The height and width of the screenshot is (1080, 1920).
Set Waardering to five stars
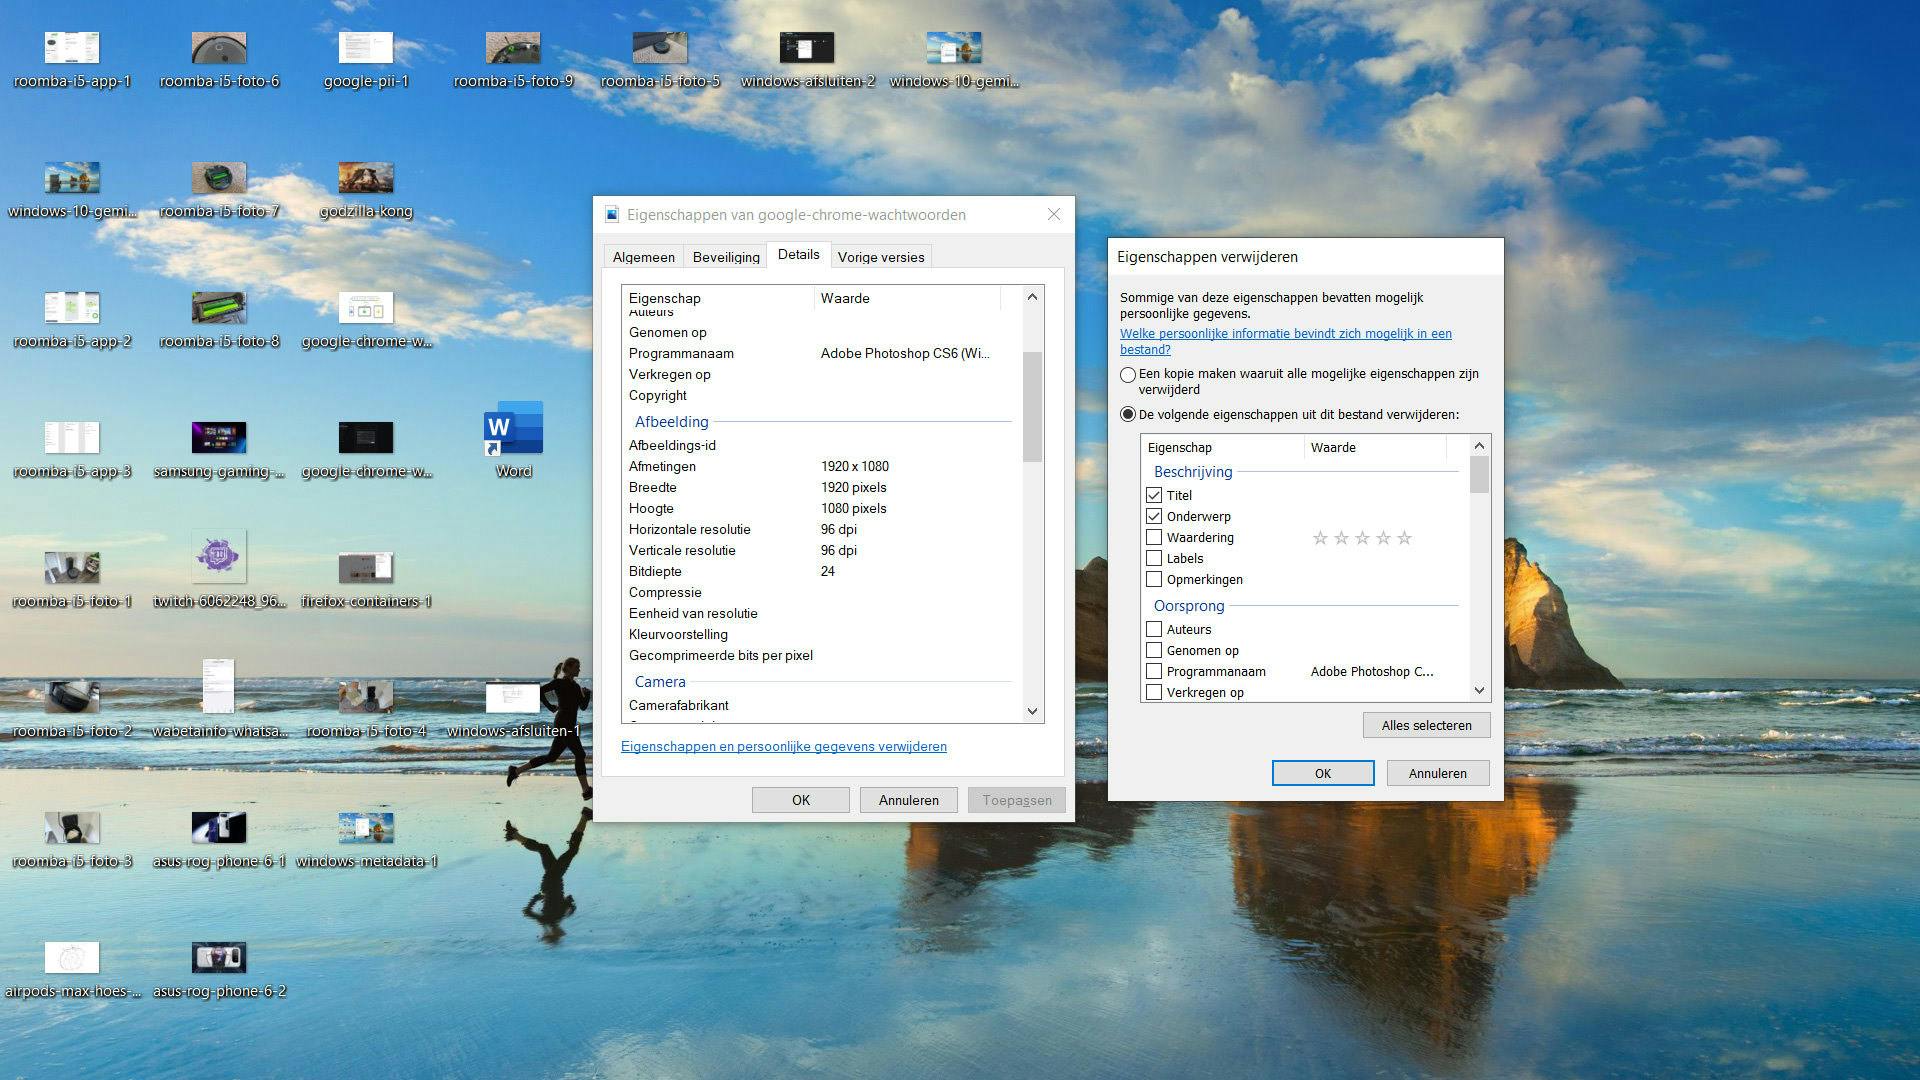click(x=1404, y=538)
